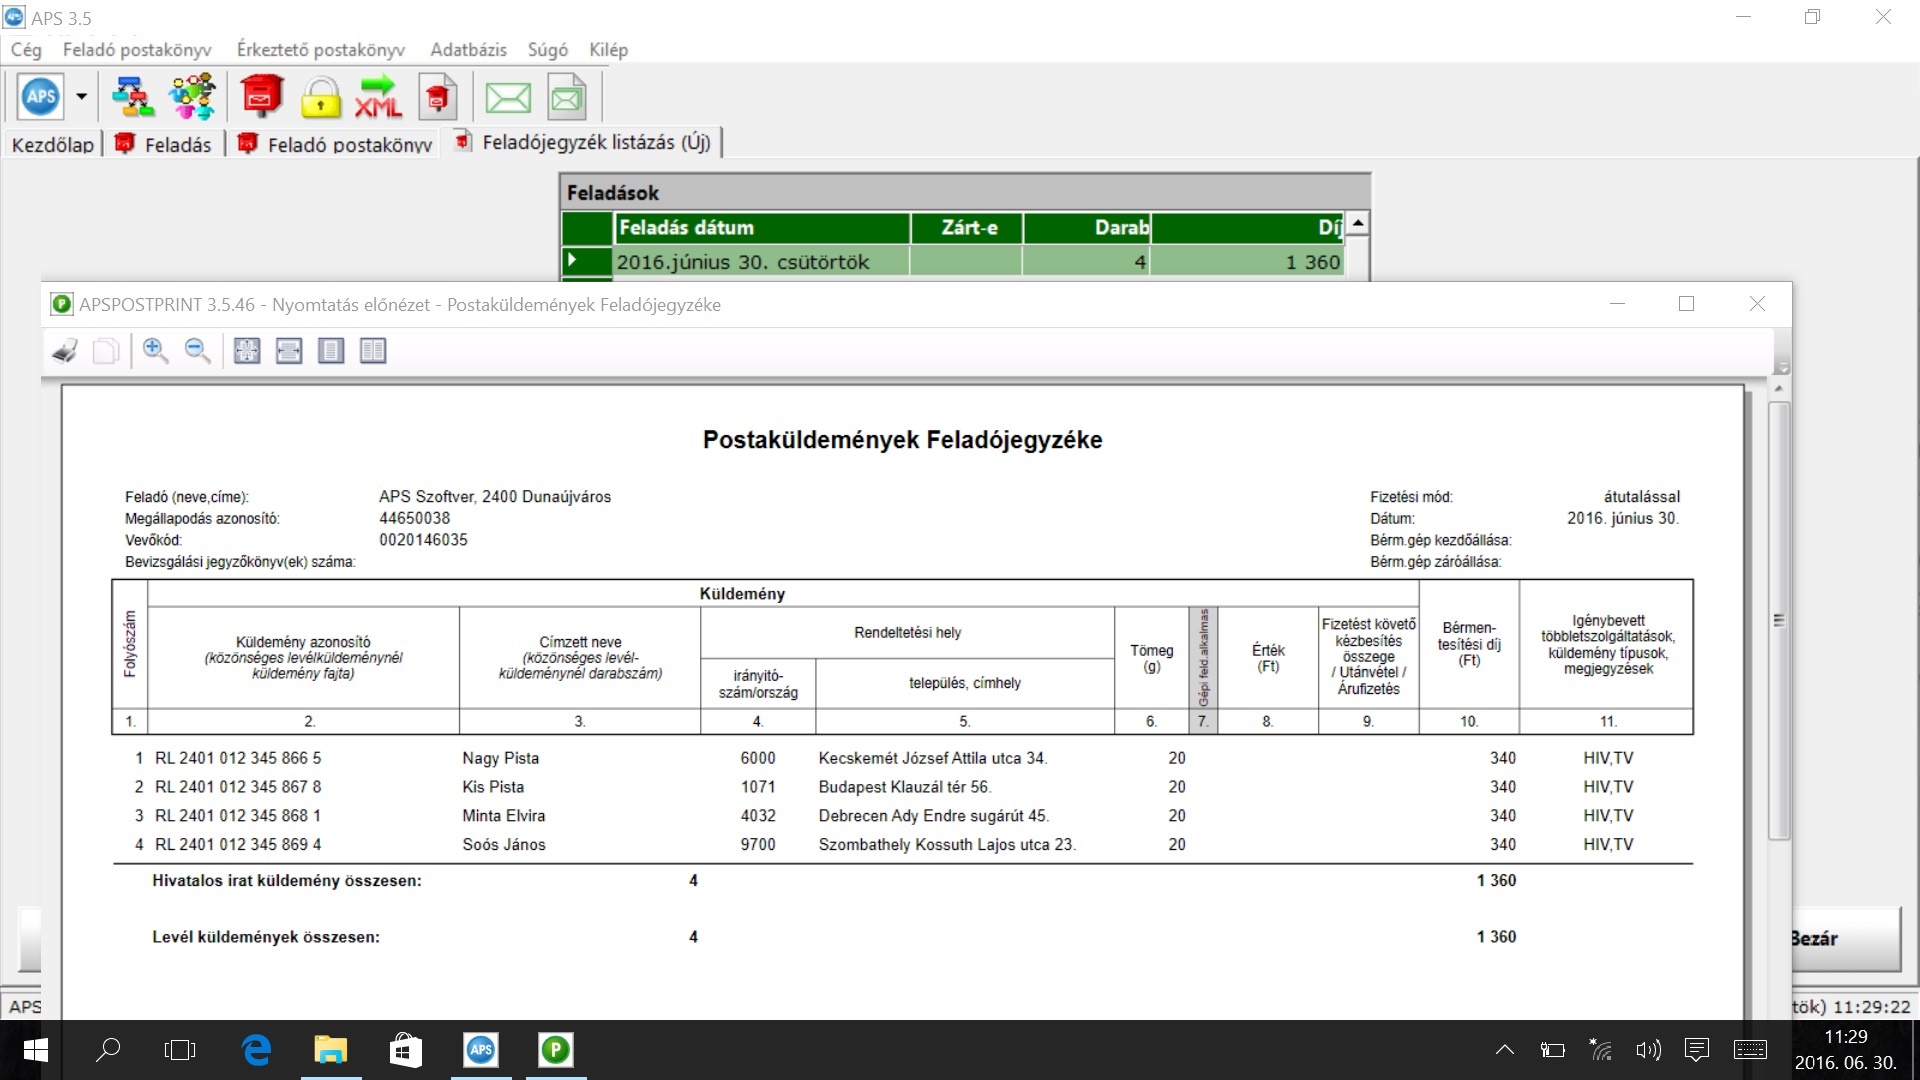Screen dimensions: 1920x1080
Task: Open Microsoft Edge from the taskbar
Action: tap(257, 1050)
